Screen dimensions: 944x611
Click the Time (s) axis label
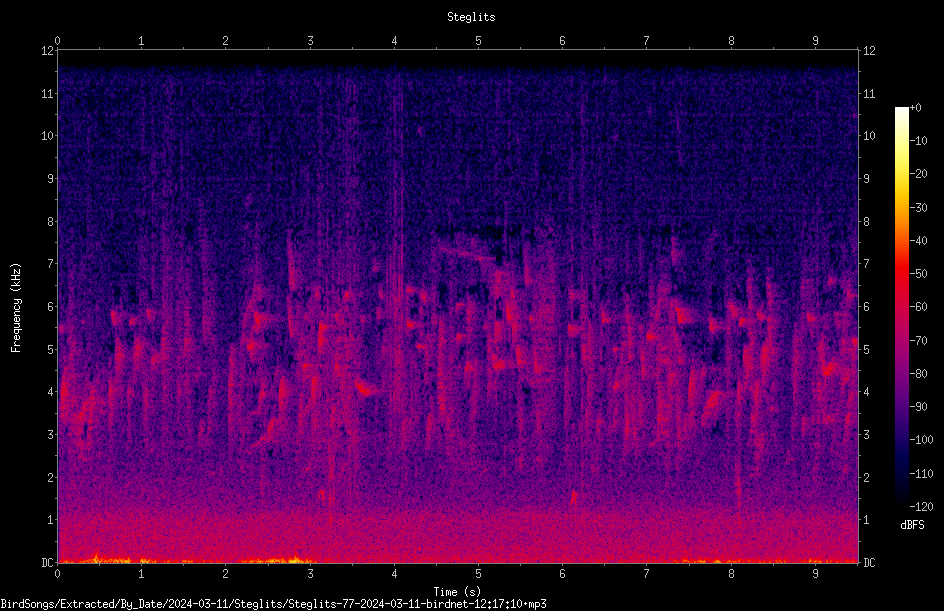point(457,592)
